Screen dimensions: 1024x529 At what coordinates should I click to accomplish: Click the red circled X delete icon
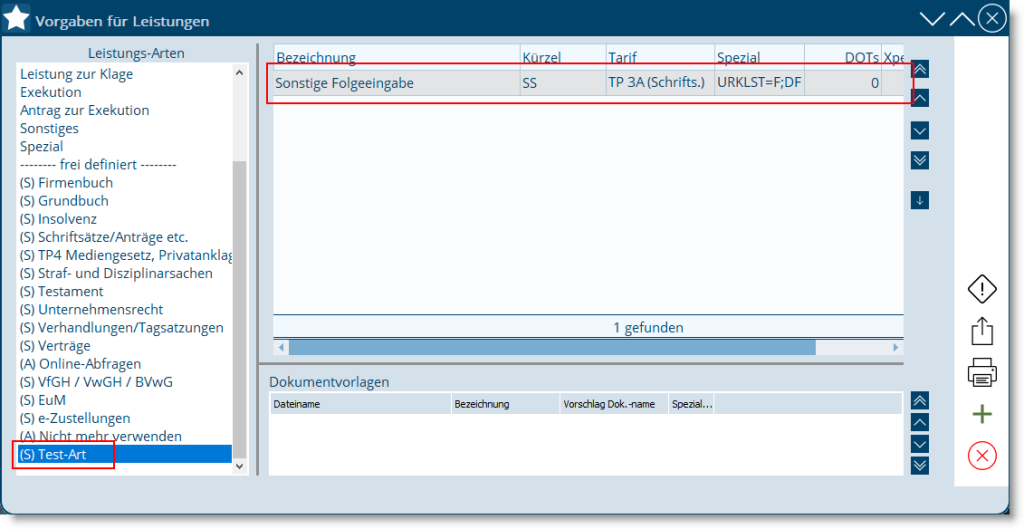click(982, 456)
